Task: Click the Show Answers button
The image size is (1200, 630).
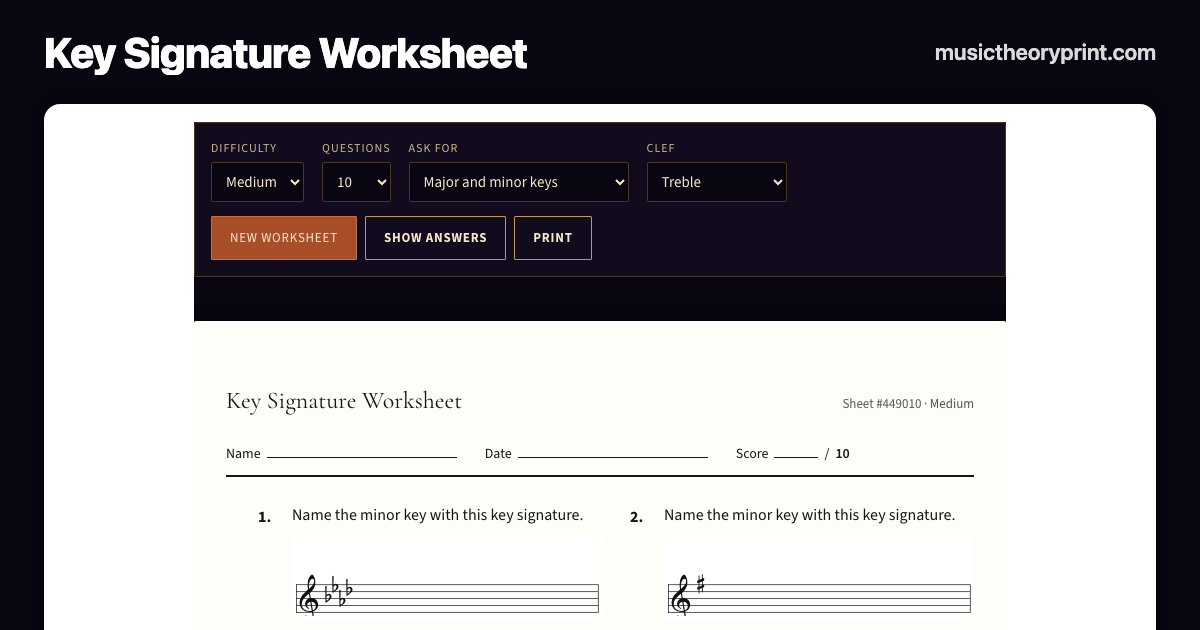Action: pyautogui.click(x=435, y=238)
